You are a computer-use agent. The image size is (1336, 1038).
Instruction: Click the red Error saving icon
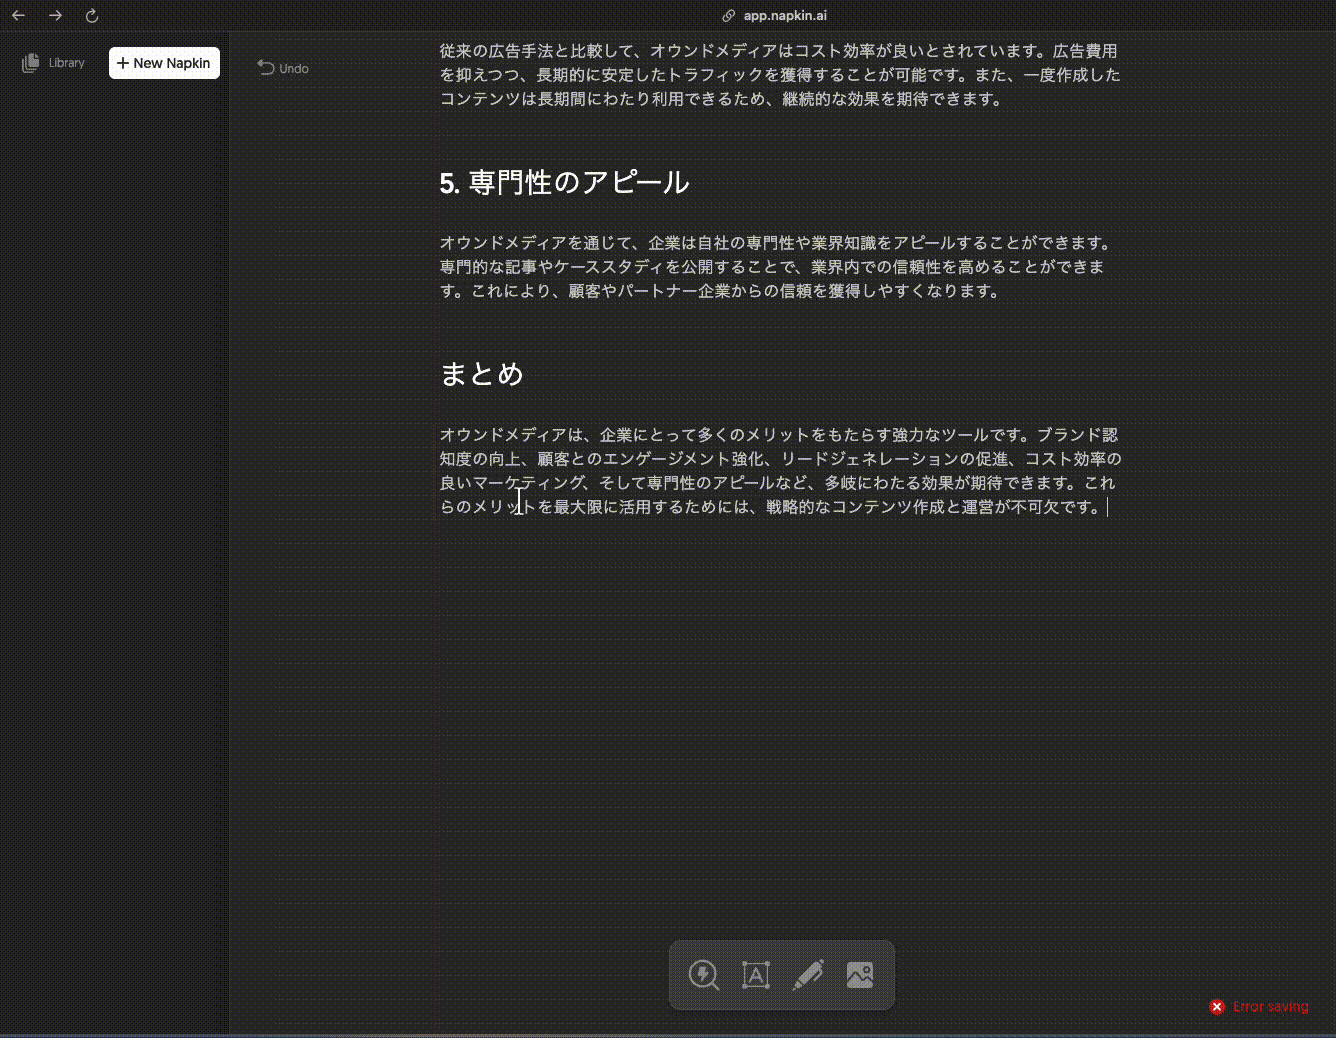(x=1217, y=1007)
